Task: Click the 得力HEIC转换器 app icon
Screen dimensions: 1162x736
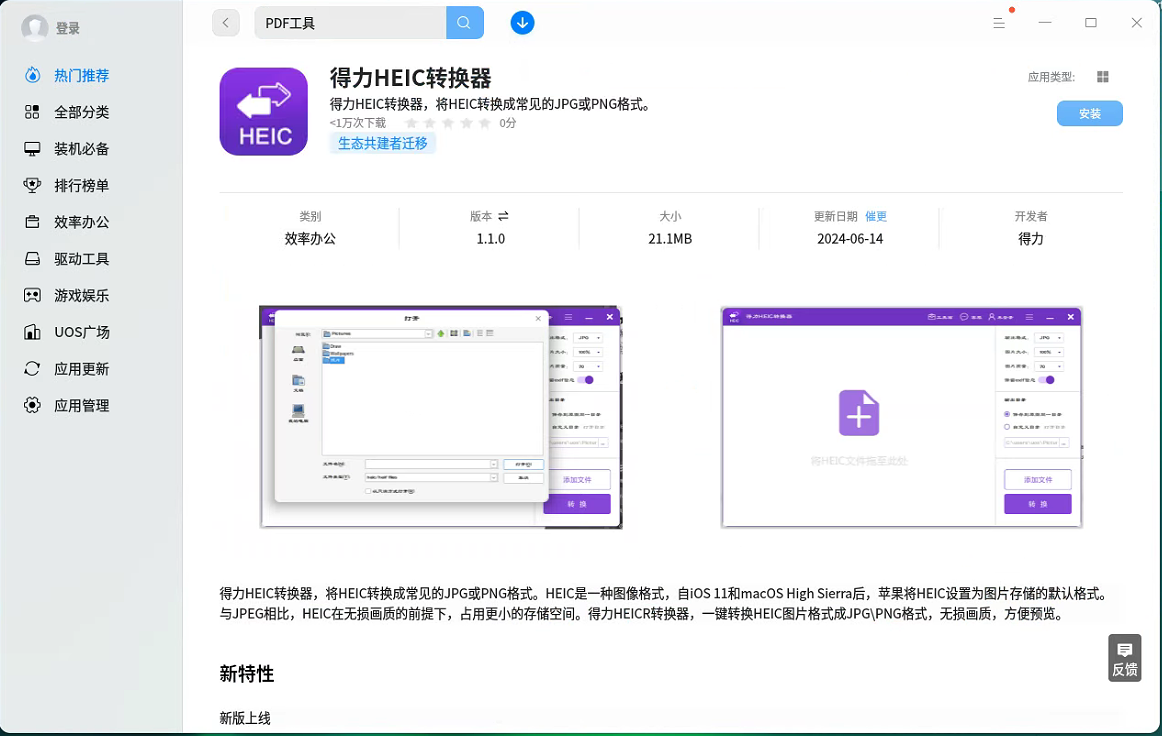Action: point(264,112)
